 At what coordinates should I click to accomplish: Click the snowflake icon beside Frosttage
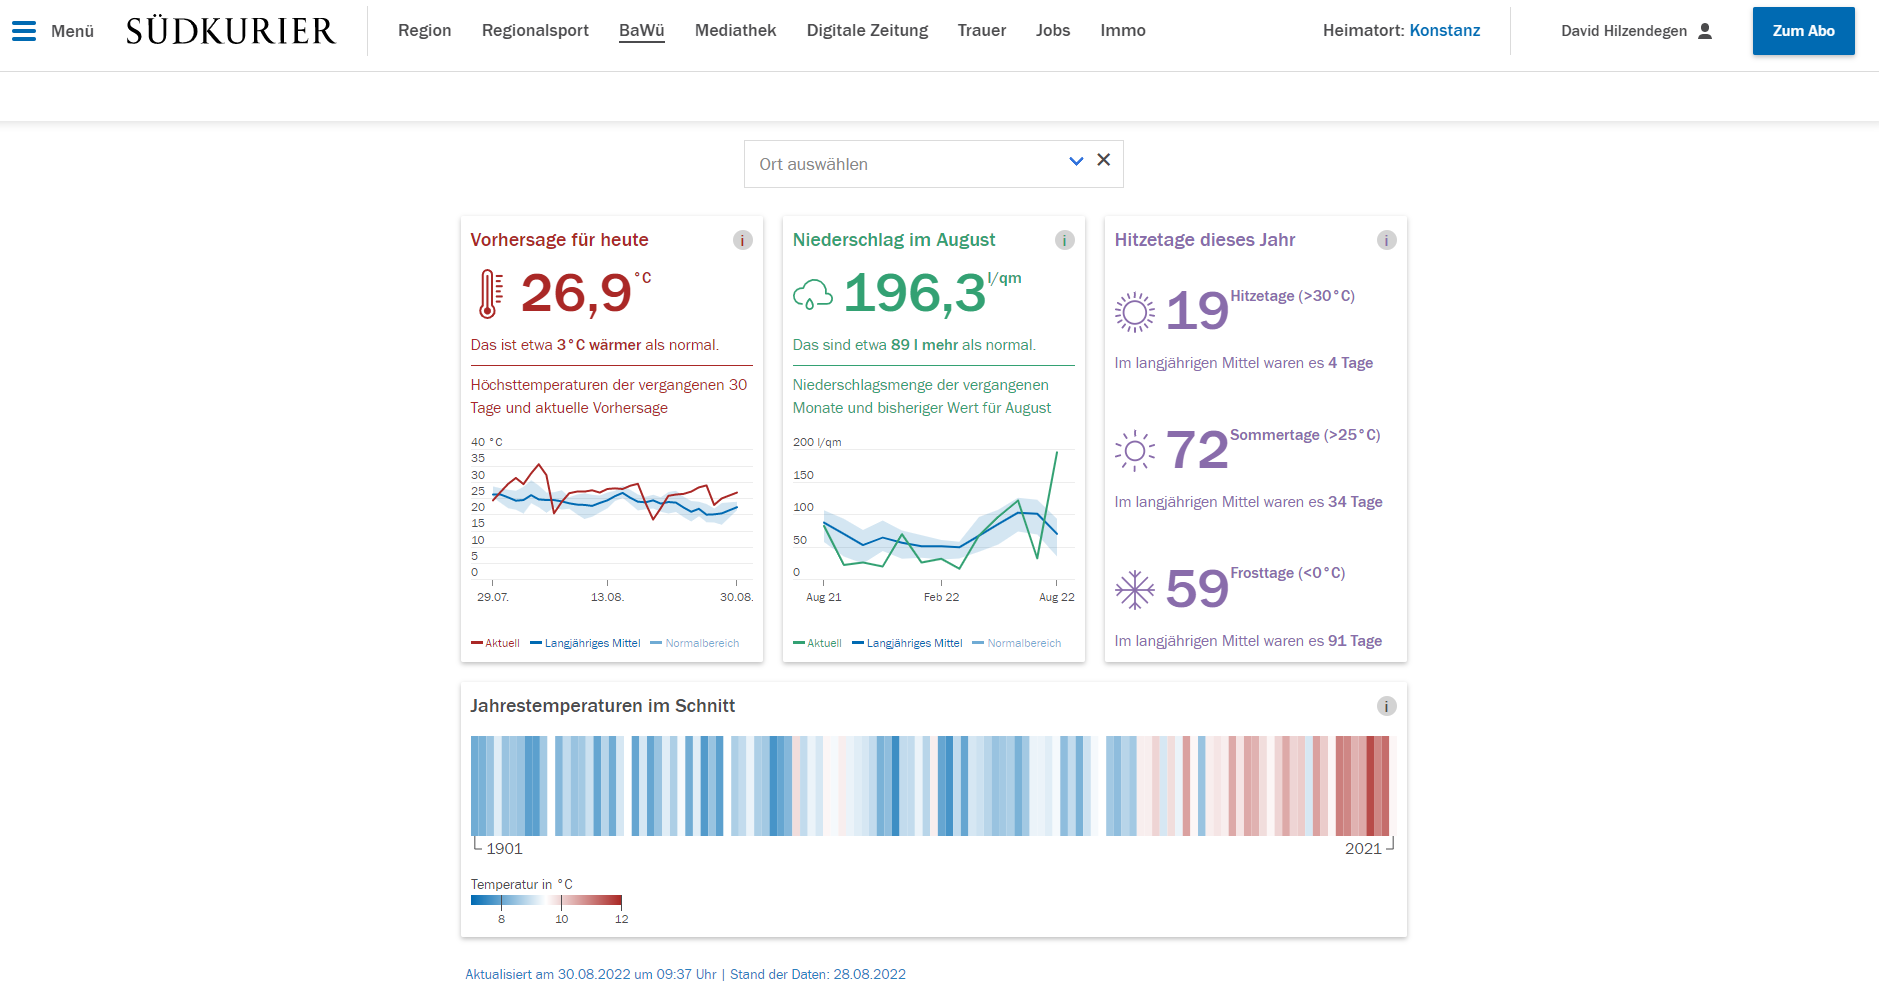1134,590
